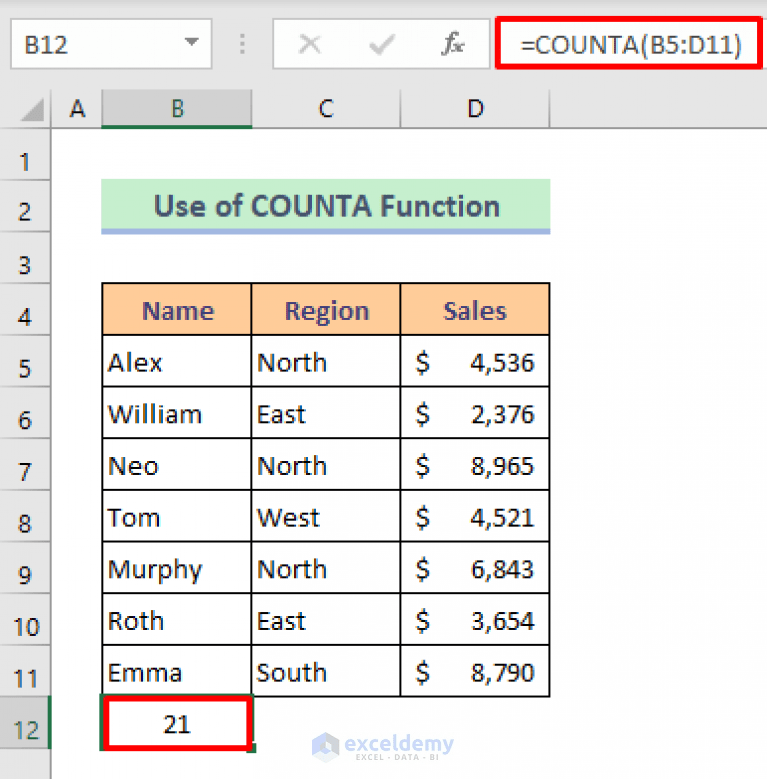The image size is (767, 779).
Task: Click the 'South' region cell
Action: [x=326, y=672]
